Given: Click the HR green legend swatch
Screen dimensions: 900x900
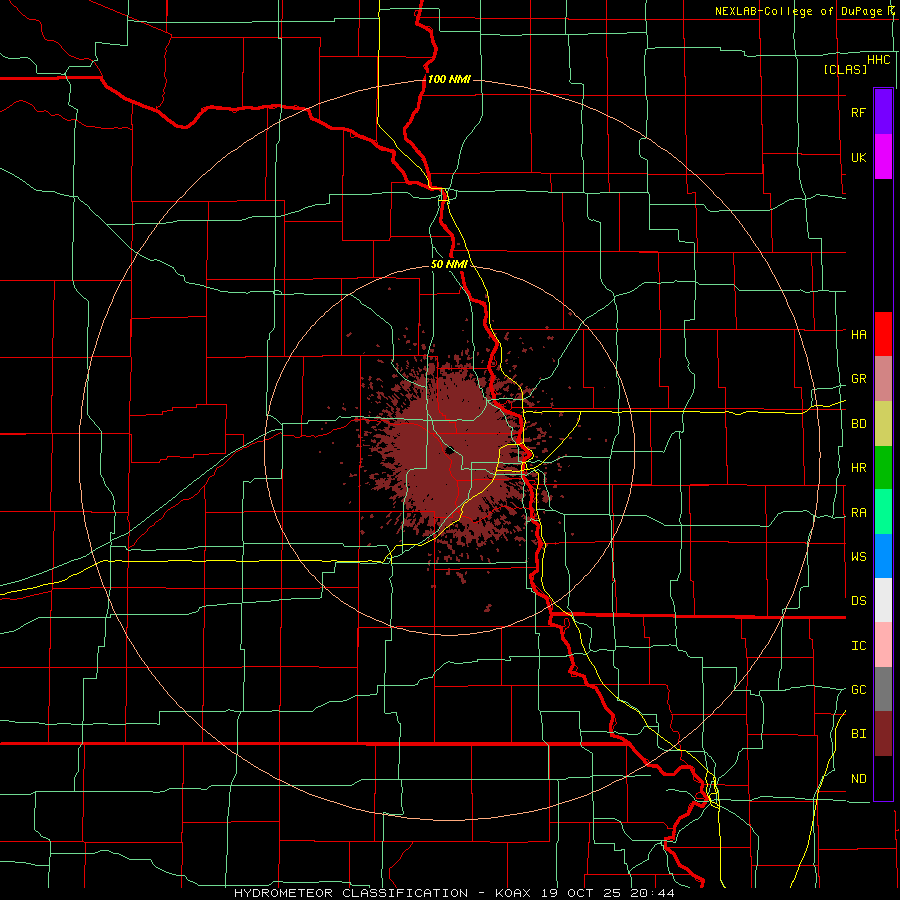Looking at the screenshot, I should (x=883, y=468).
